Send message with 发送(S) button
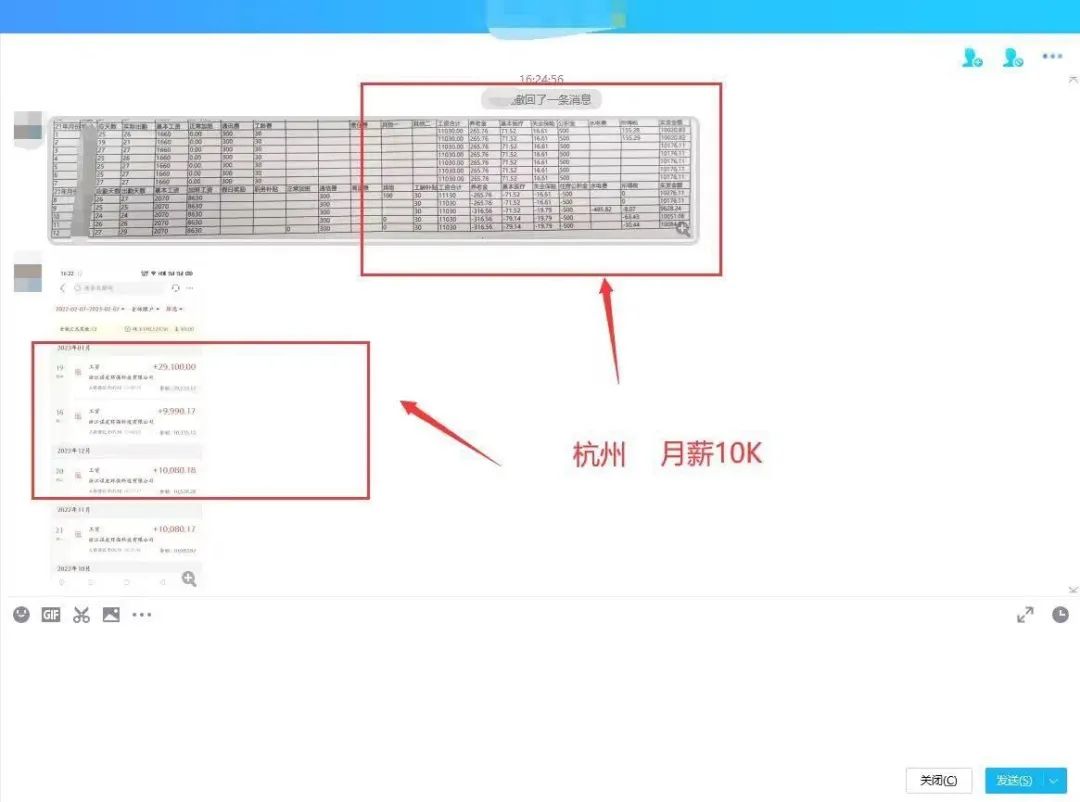 coord(1014,780)
